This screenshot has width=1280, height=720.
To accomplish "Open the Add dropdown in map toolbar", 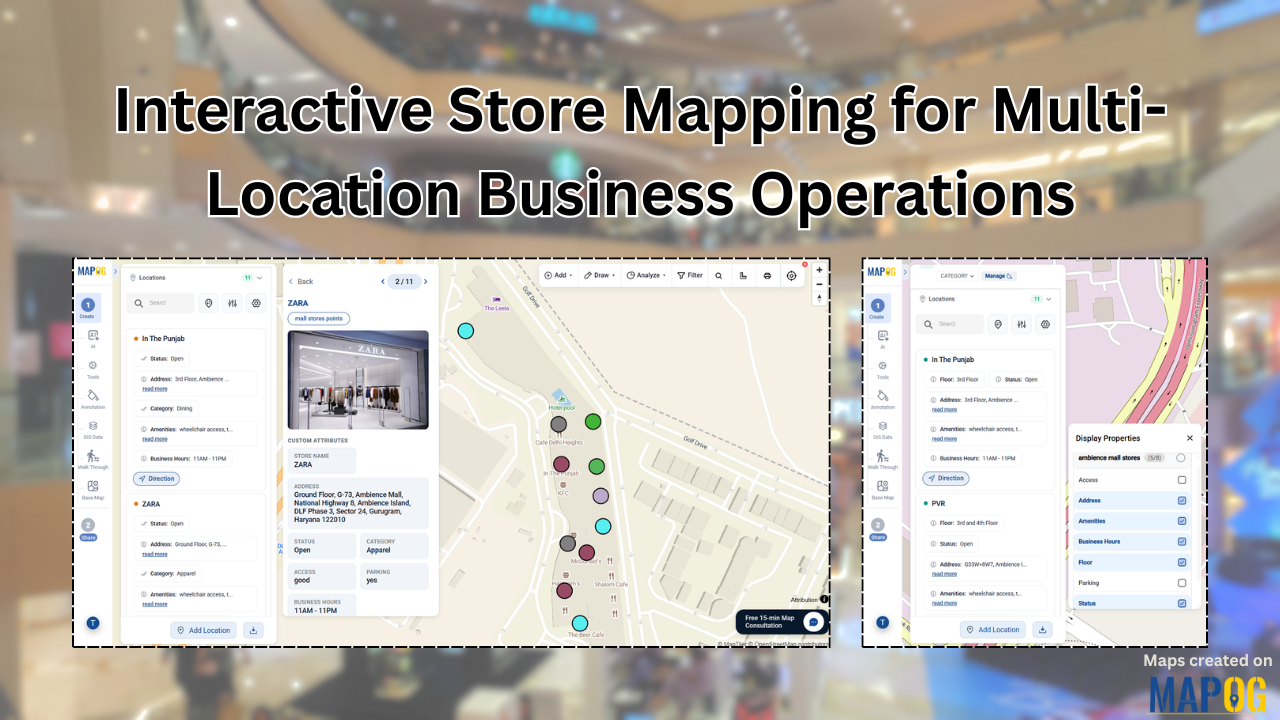I will (x=558, y=275).
